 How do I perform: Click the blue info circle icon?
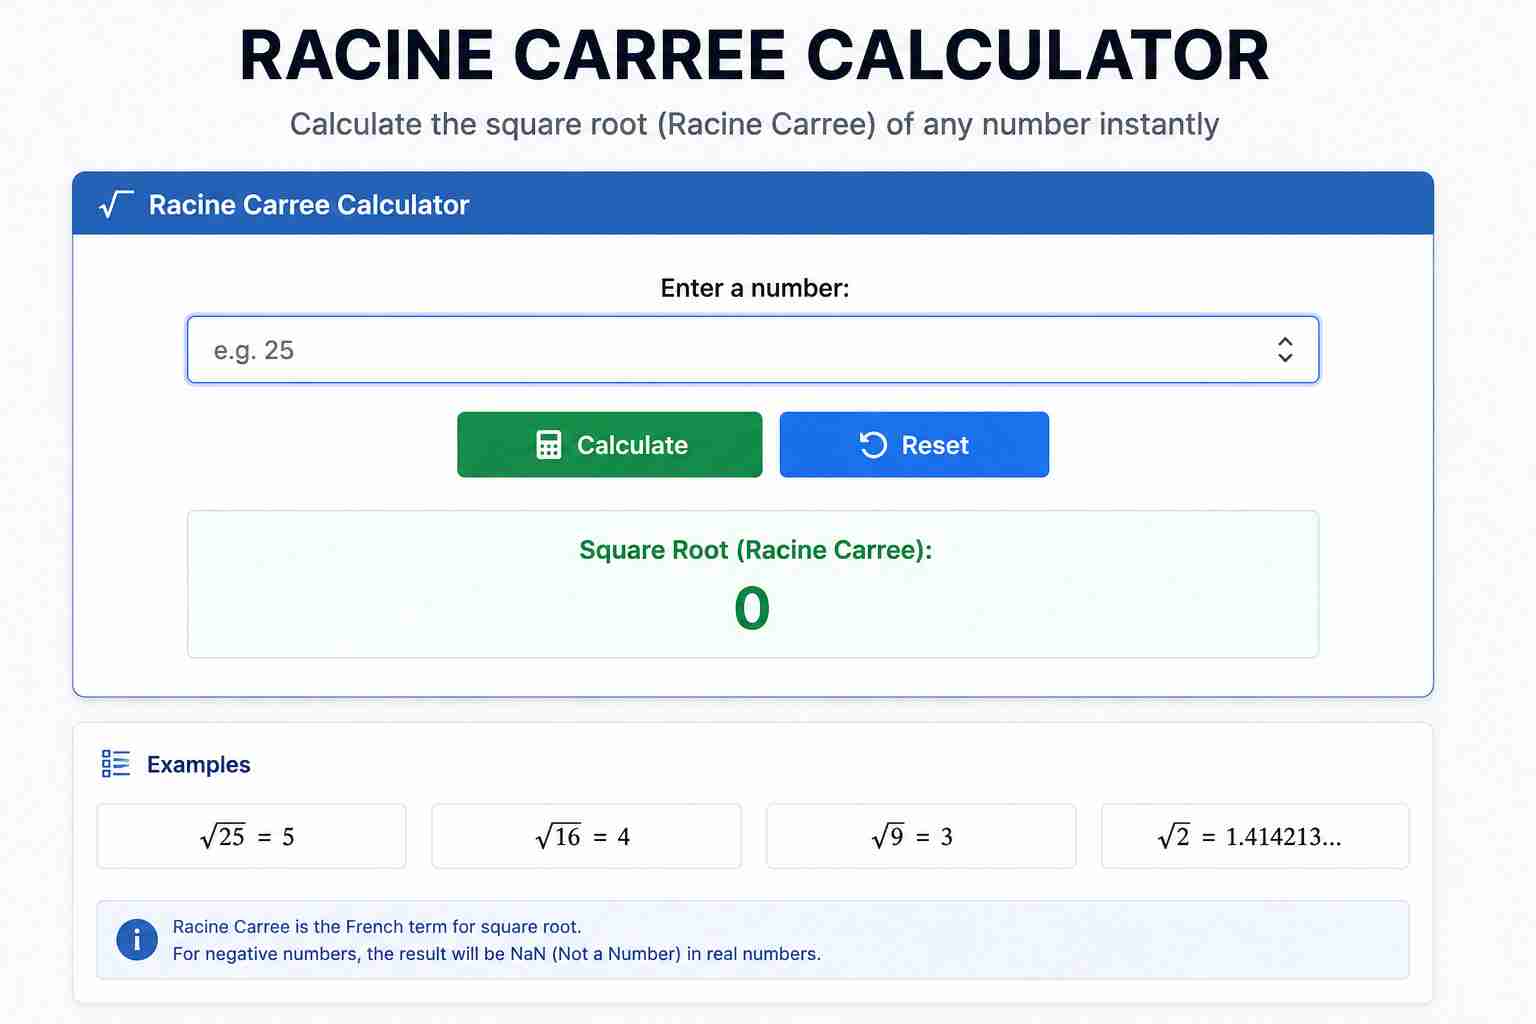pyautogui.click(x=137, y=940)
